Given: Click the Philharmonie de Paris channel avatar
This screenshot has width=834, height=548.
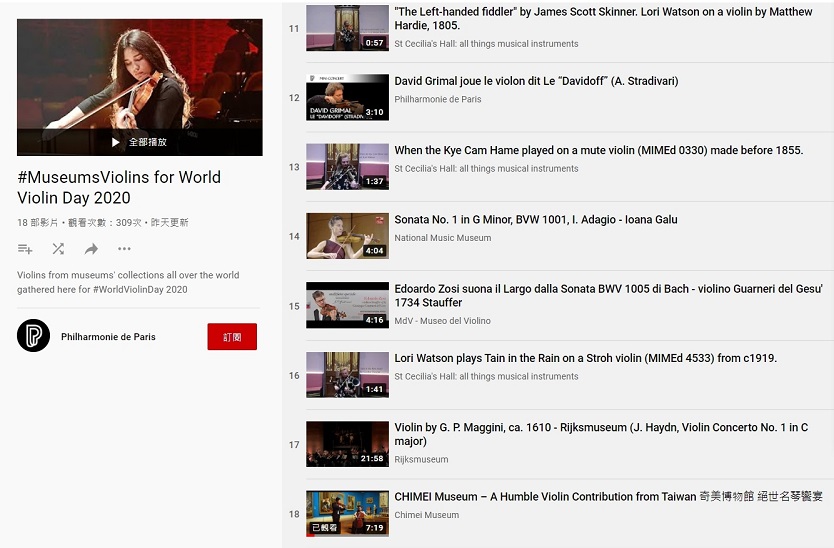Looking at the screenshot, I should tap(34, 336).
